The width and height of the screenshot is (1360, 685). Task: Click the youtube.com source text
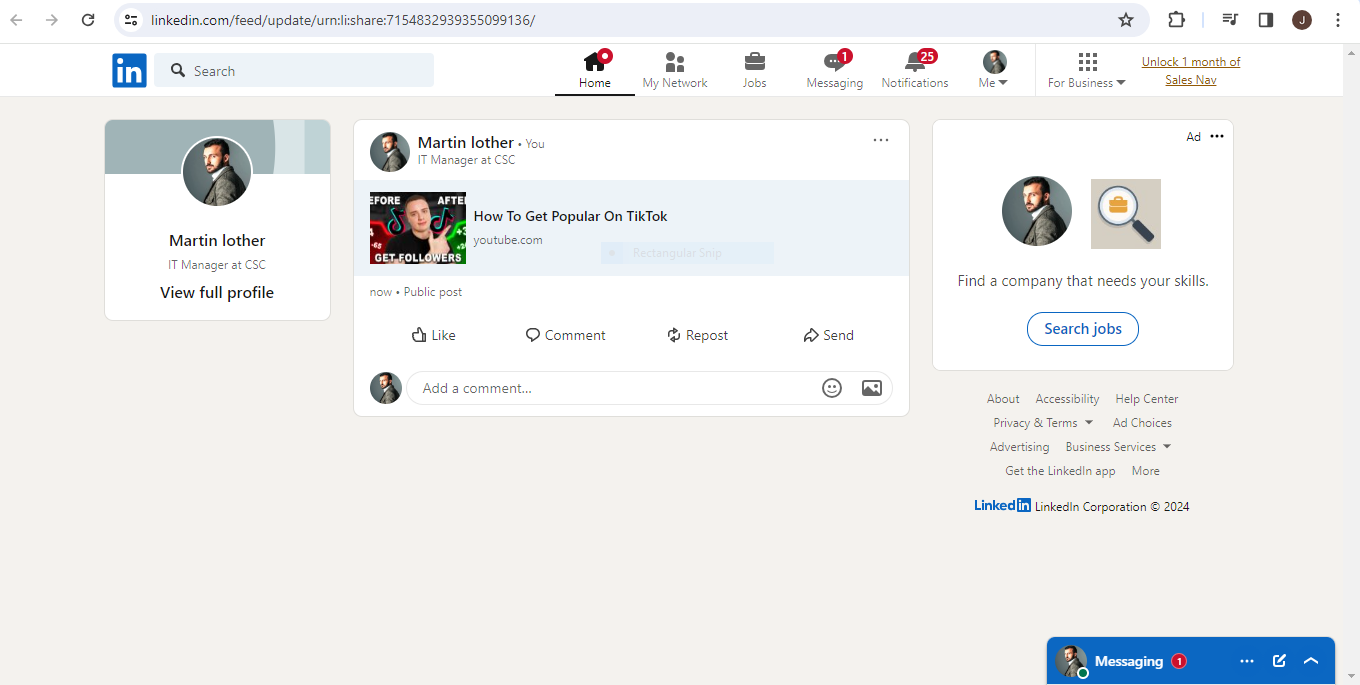(508, 240)
